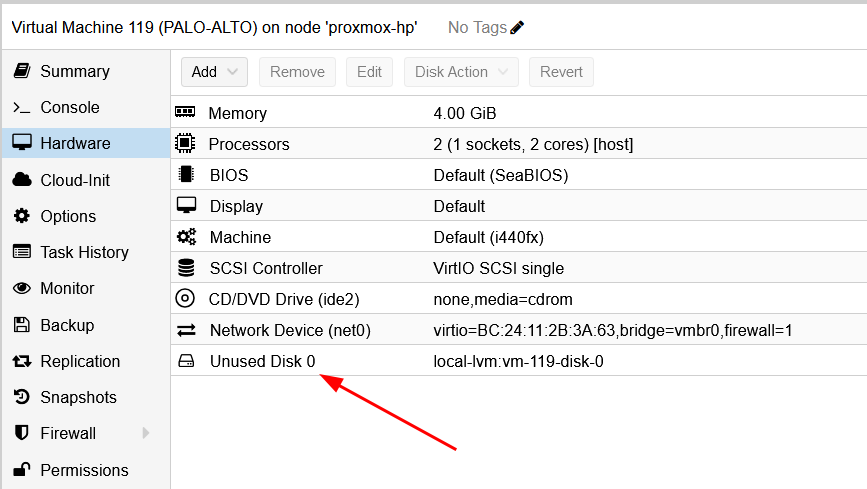Click the Options gear icon
Screen dimensions: 867x489
(x=21, y=216)
